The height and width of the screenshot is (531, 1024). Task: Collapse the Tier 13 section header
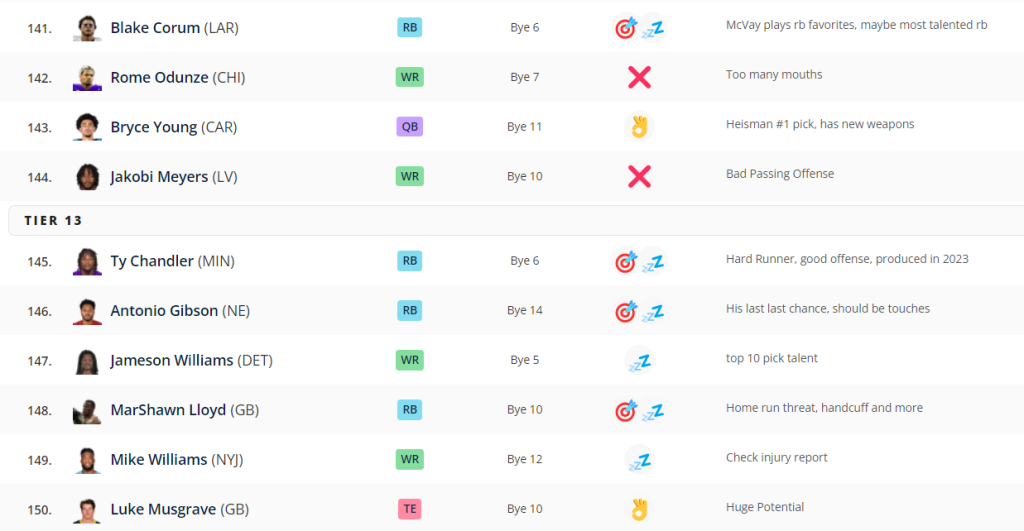(x=54, y=220)
